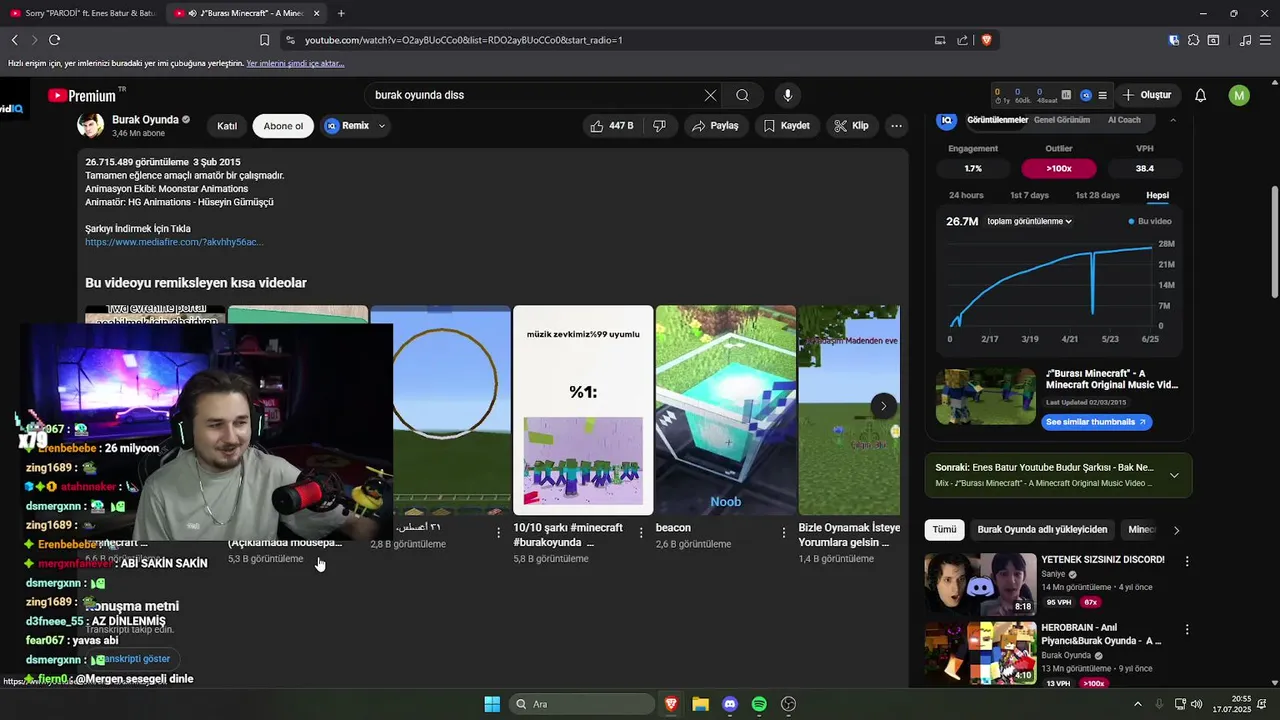1280x720 pixels.
Task: Expand the Remix button dropdown arrow
Action: tap(382, 126)
